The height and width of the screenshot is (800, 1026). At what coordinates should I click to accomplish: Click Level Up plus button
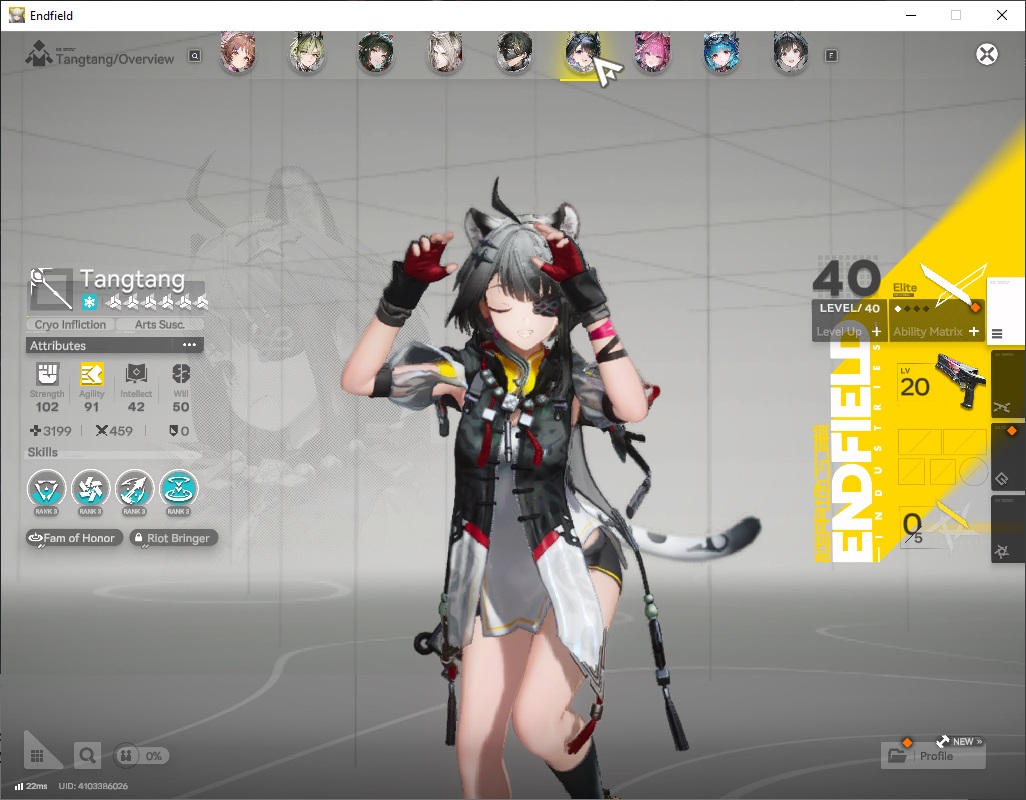tap(876, 332)
